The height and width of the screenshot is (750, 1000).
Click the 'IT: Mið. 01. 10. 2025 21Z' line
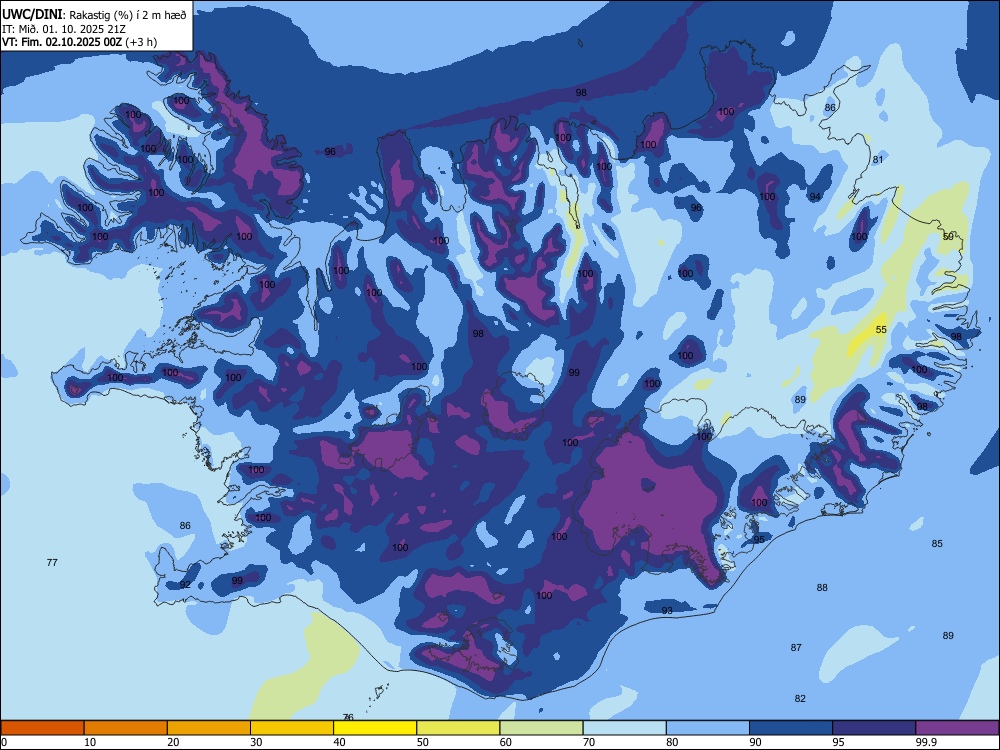pyautogui.click(x=63, y=29)
